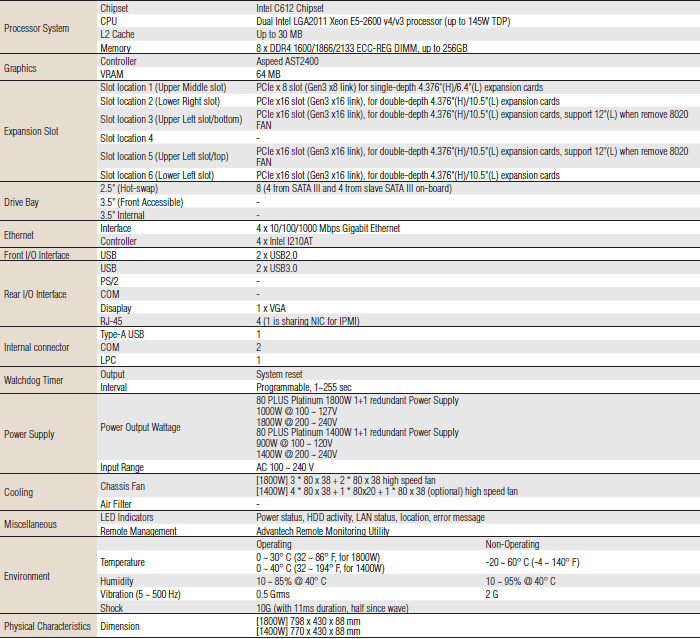The image size is (700, 639).
Task: Select the Watchdog Timer category cell
Action: (36, 380)
